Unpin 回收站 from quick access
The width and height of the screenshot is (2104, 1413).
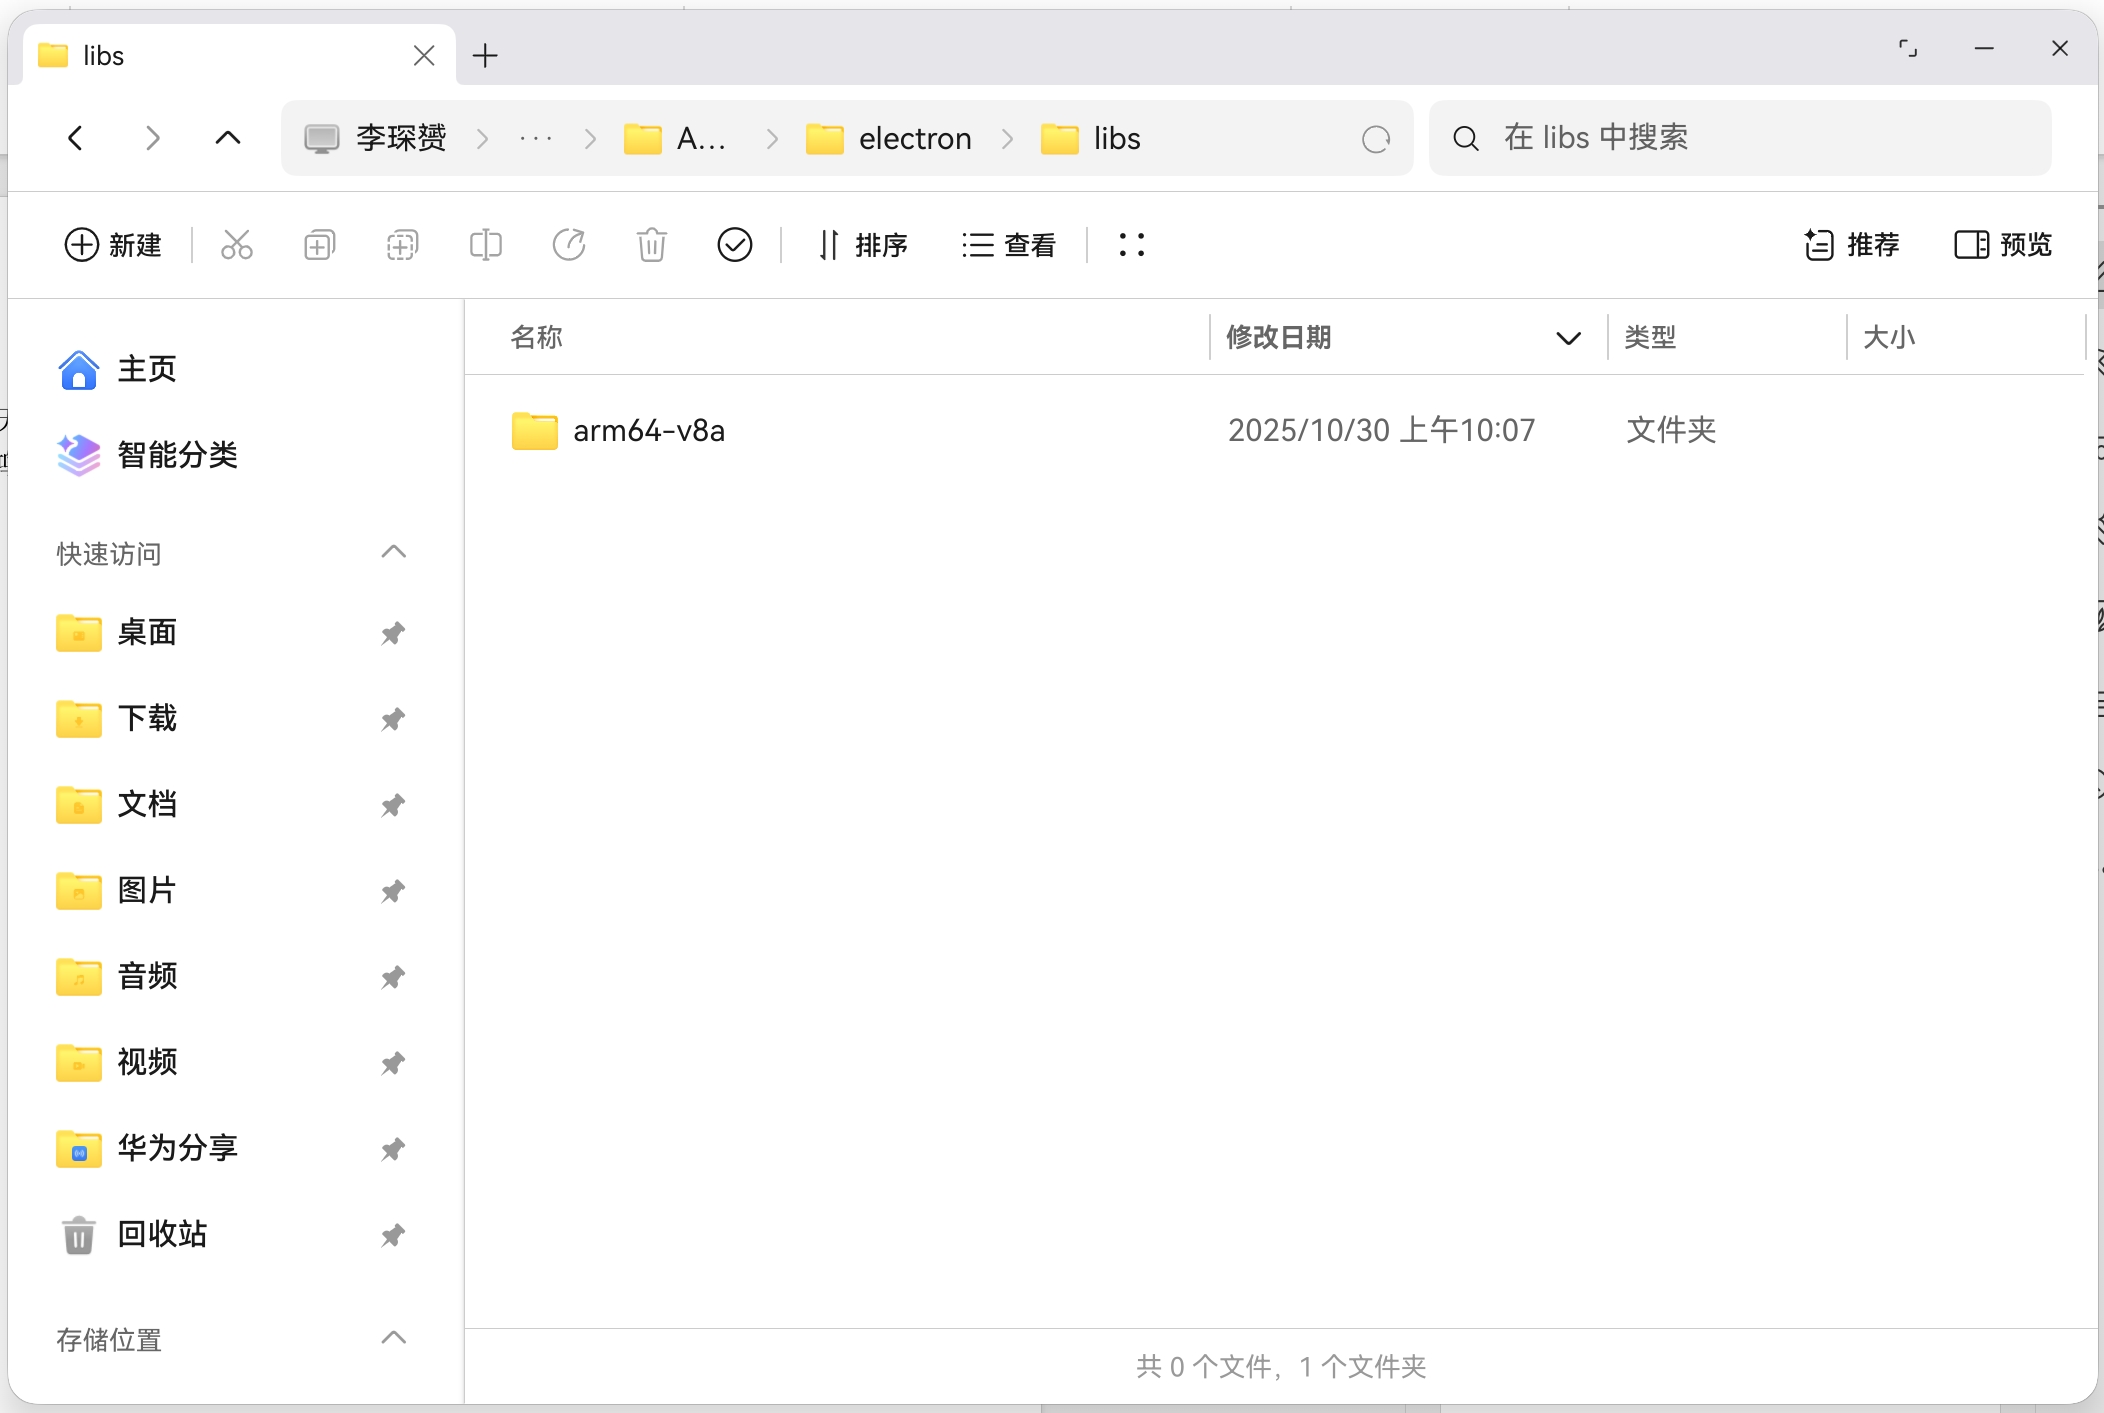[x=393, y=1235]
